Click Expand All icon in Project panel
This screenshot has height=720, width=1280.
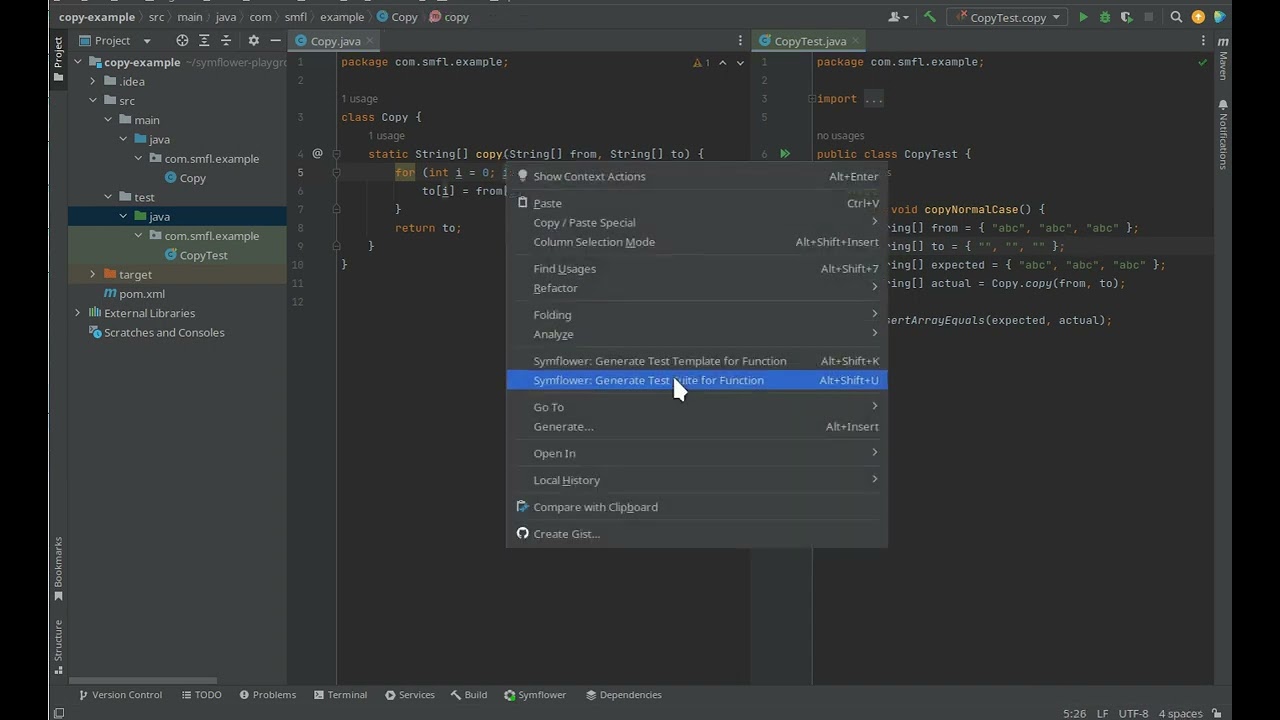point(204,41)
